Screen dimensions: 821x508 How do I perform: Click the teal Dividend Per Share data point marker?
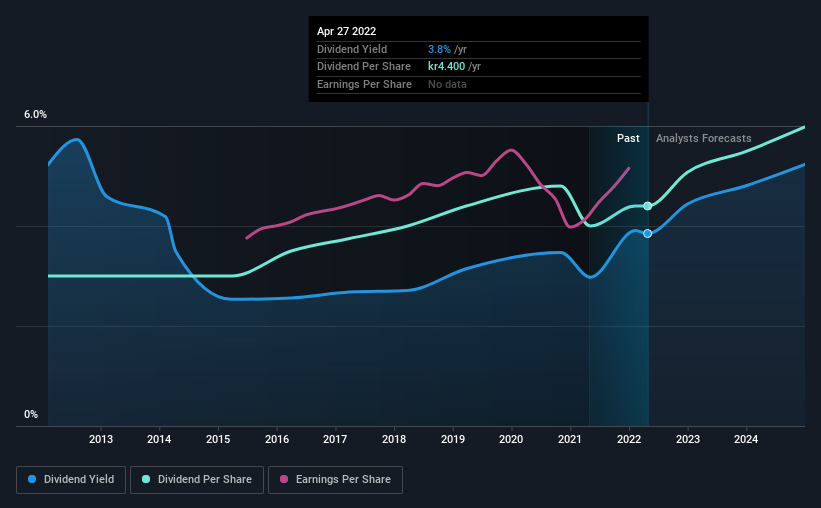click(648, 206)
